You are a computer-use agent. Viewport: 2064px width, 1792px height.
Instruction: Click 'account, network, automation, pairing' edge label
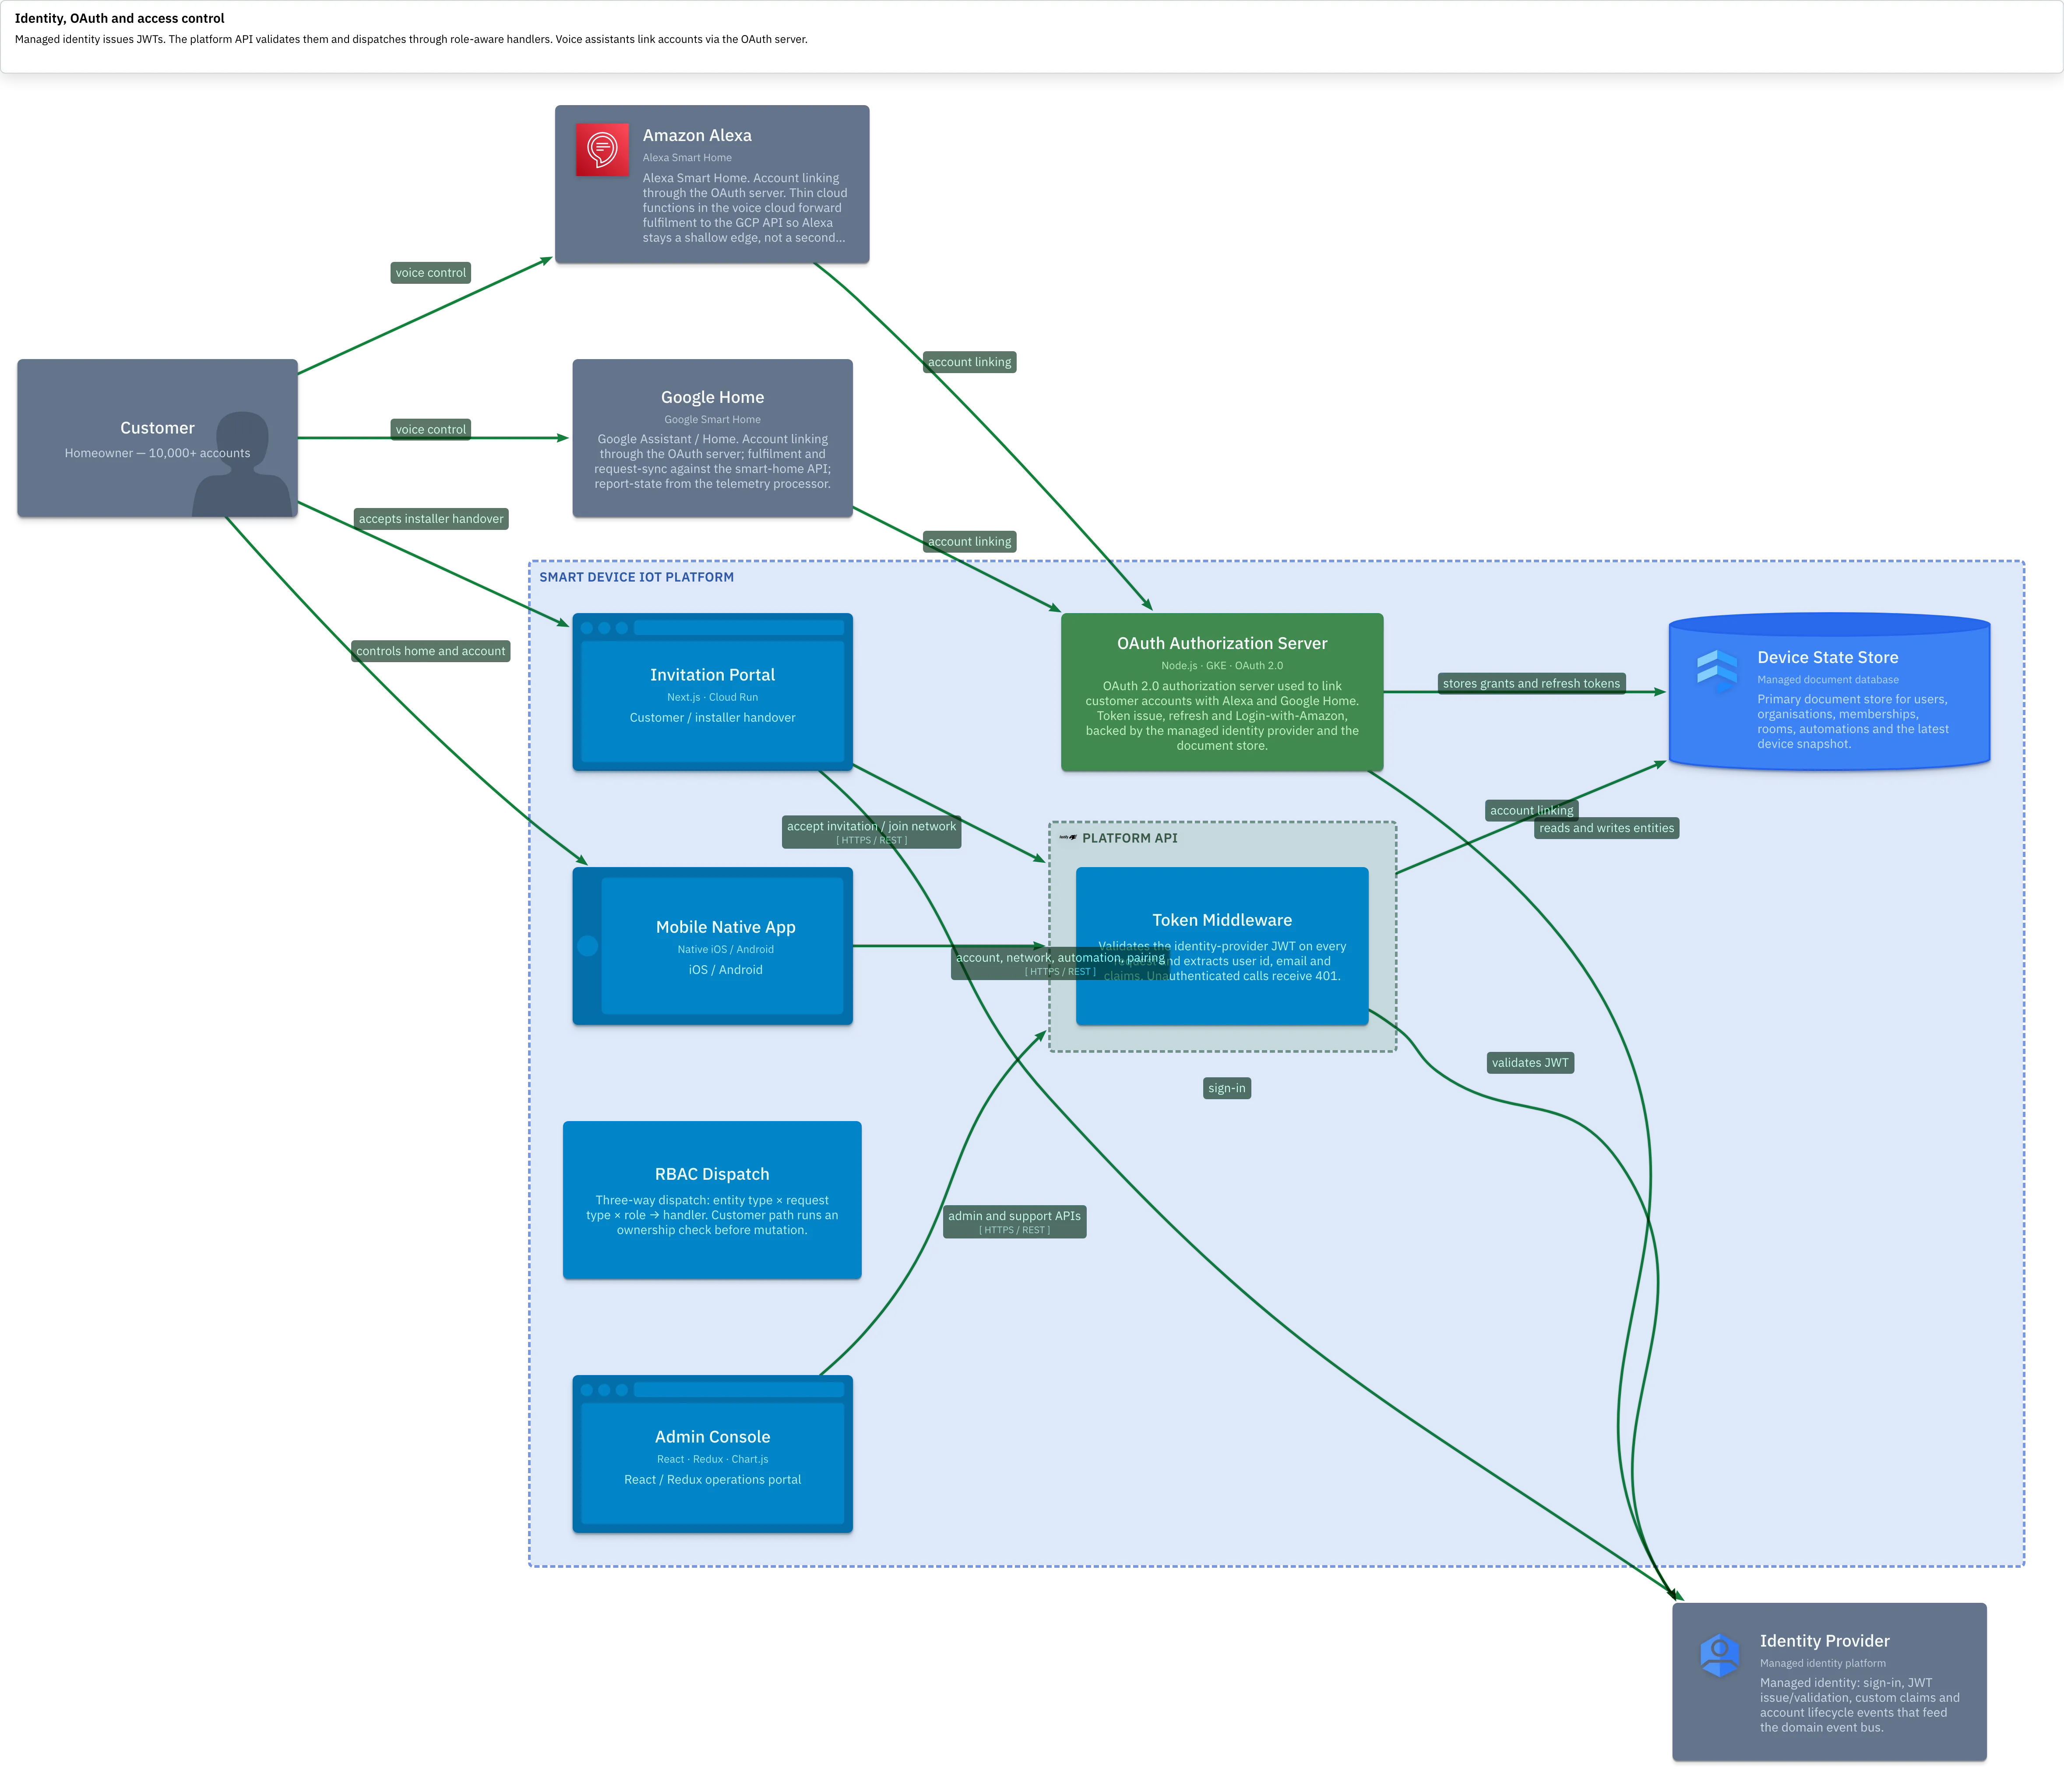pos(1060,963)
